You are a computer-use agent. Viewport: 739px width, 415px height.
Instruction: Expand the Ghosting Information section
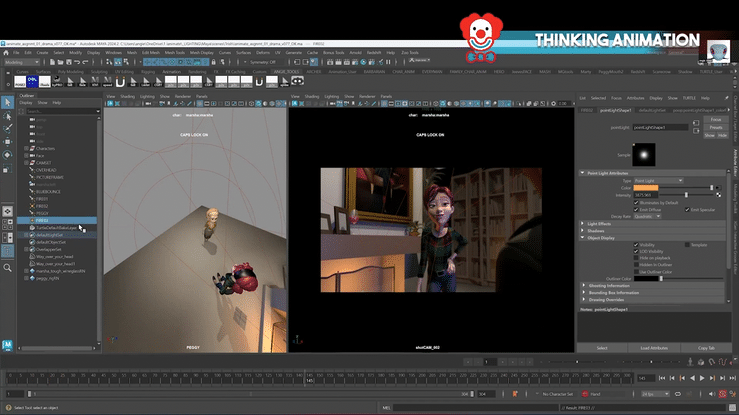click(583, 285)
